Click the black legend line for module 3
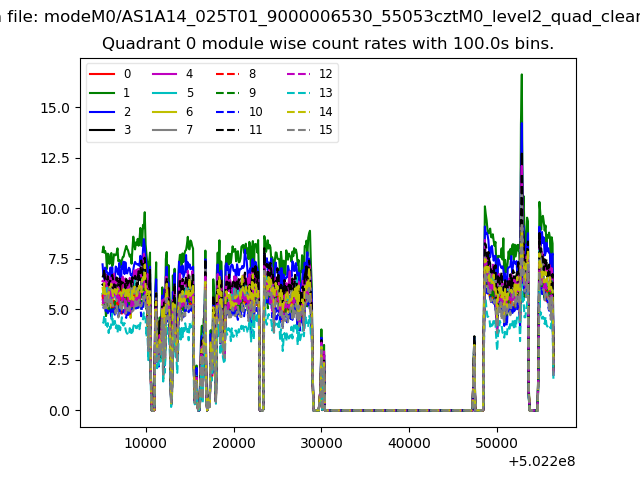This screenshot has width=640, height=480. coord(102,131)
